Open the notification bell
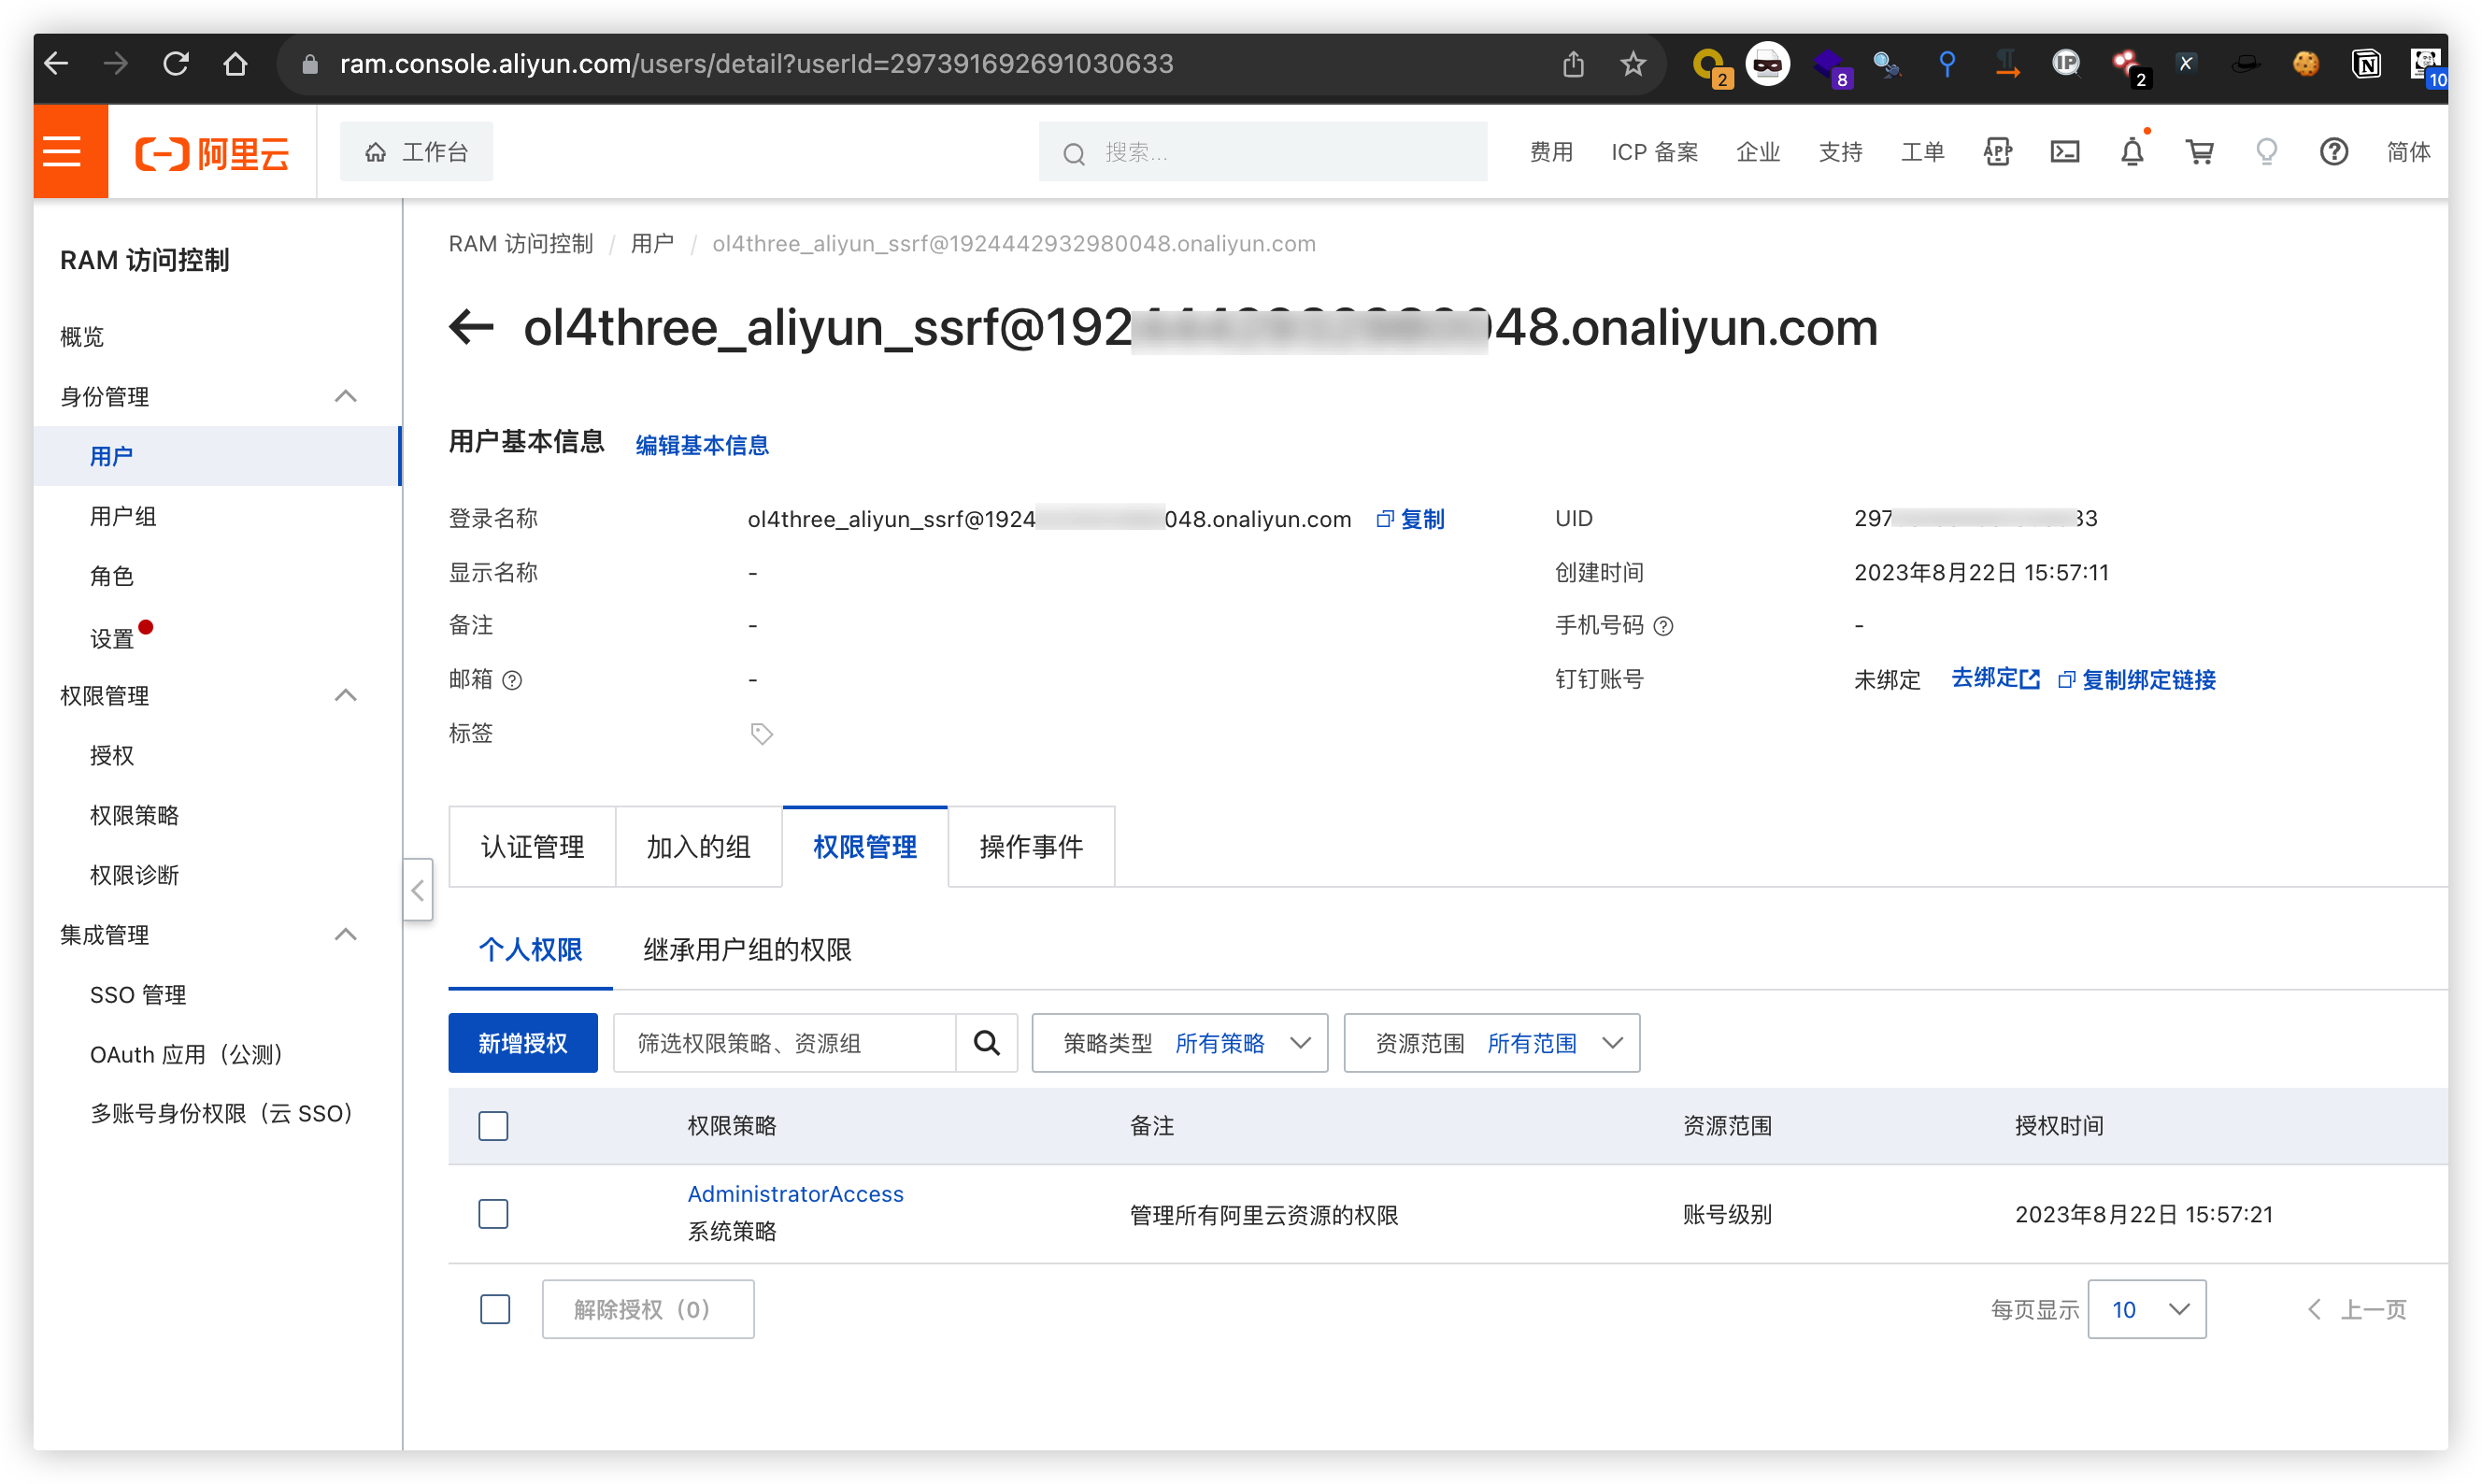 tap(2131, 152)
